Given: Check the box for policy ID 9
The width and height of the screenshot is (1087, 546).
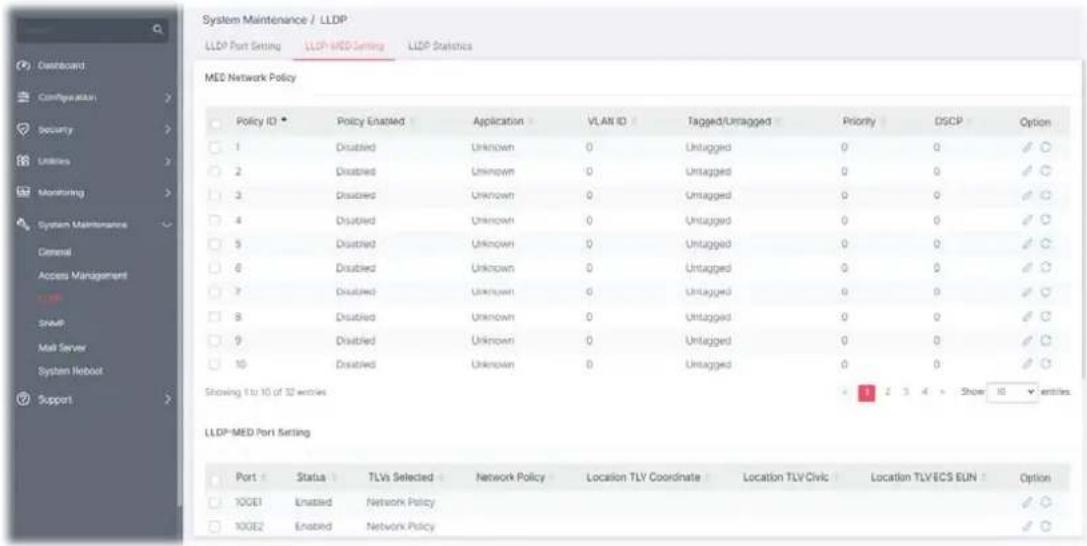Looking at the screenshot, I should [217, 341].
